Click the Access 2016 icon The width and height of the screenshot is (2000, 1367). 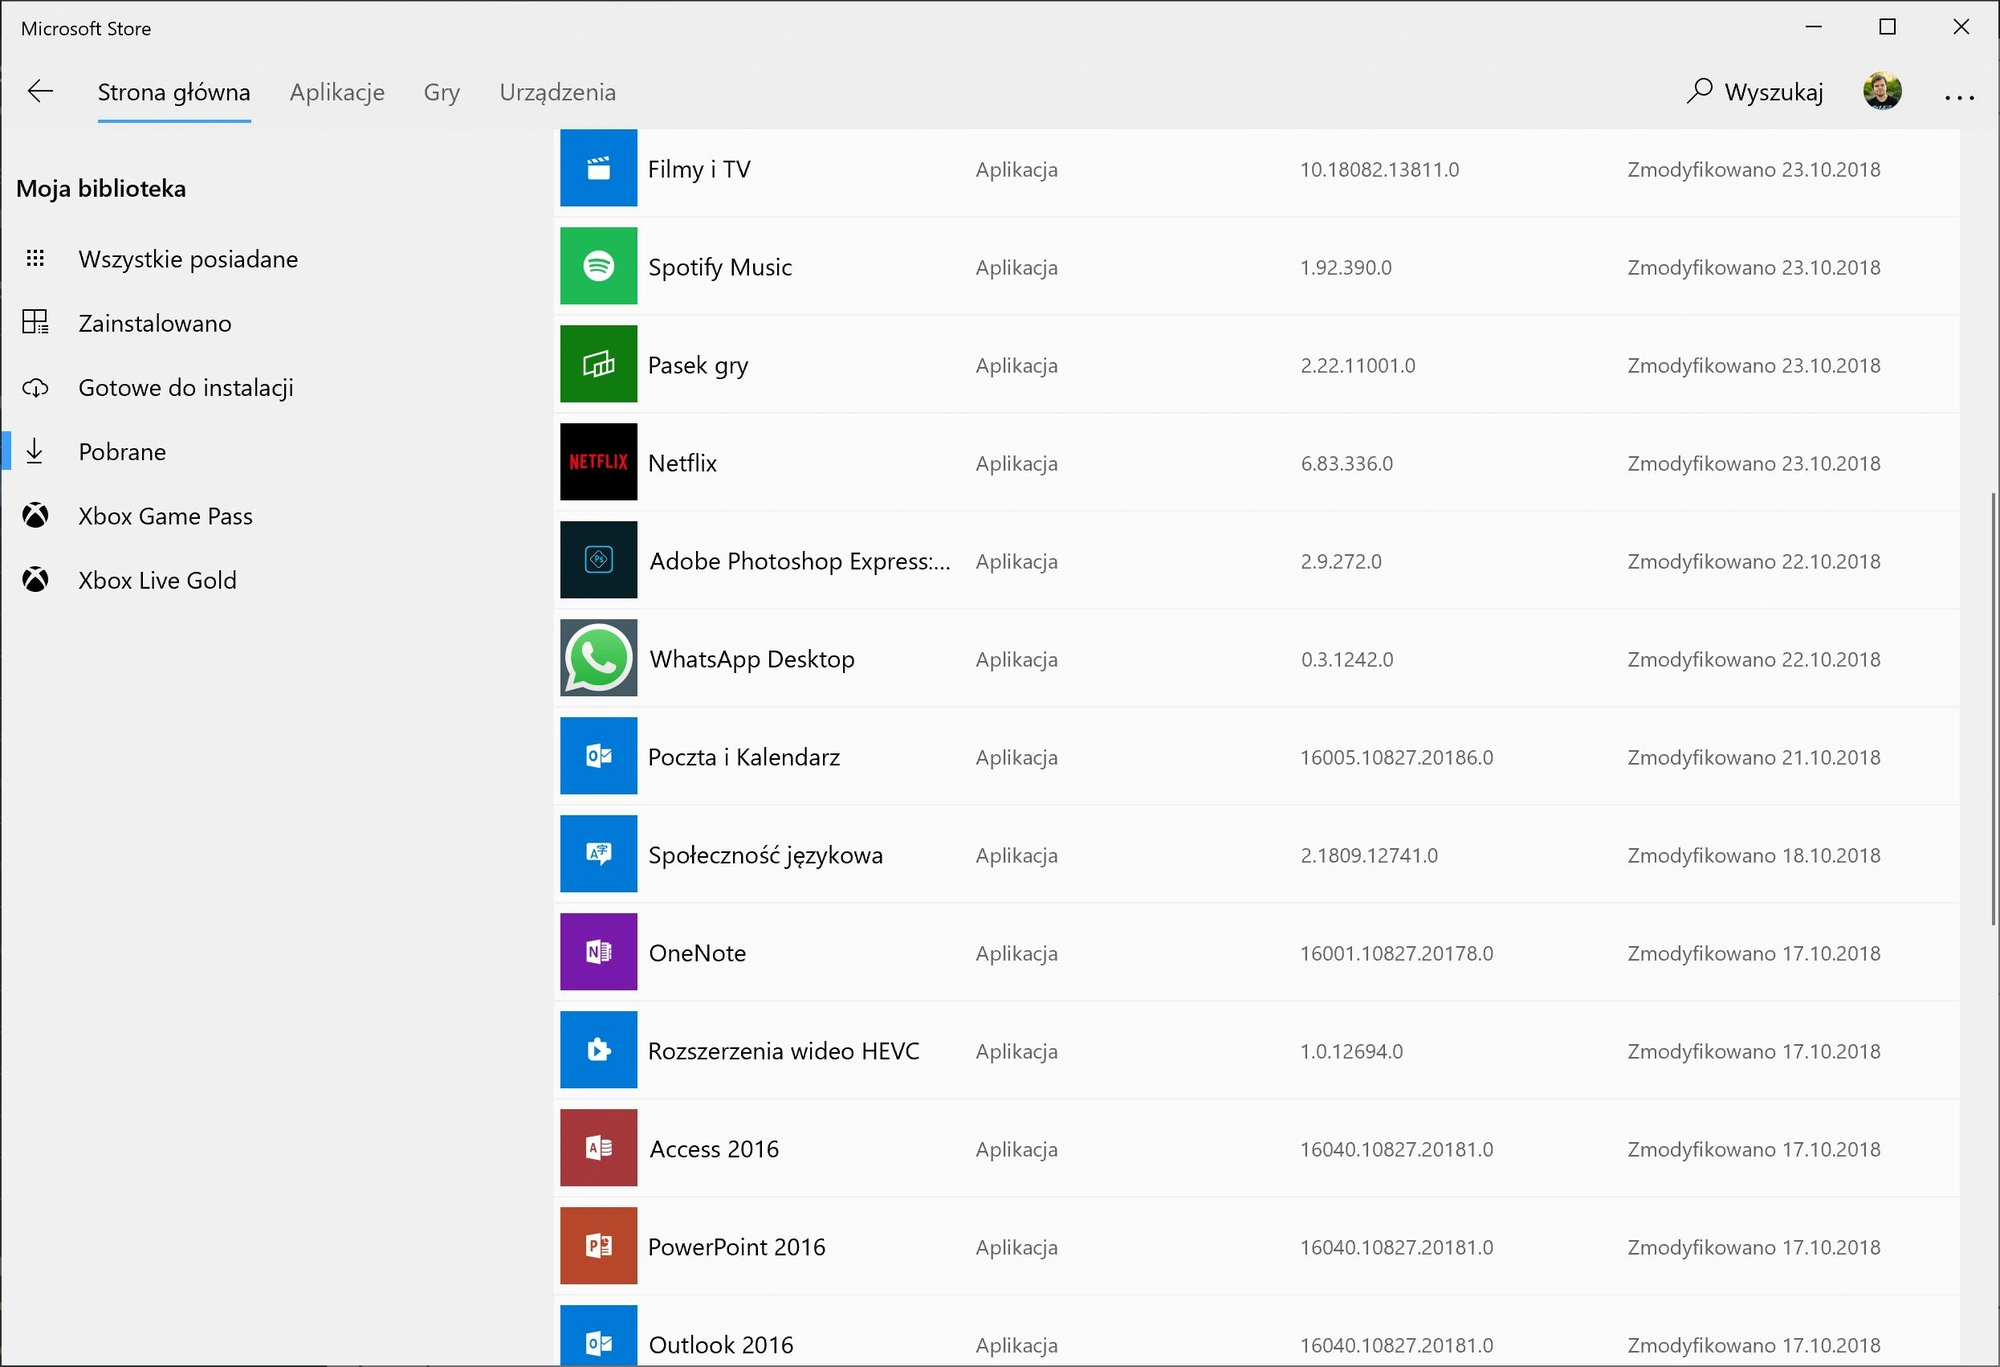(x=598, y=1148)
